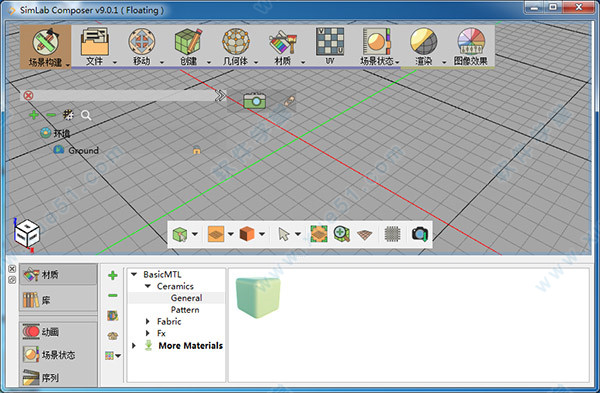Open the 场景构建 scene building workbench
Image resolution: width=600 pixels, height=393 pixels.
45,47
